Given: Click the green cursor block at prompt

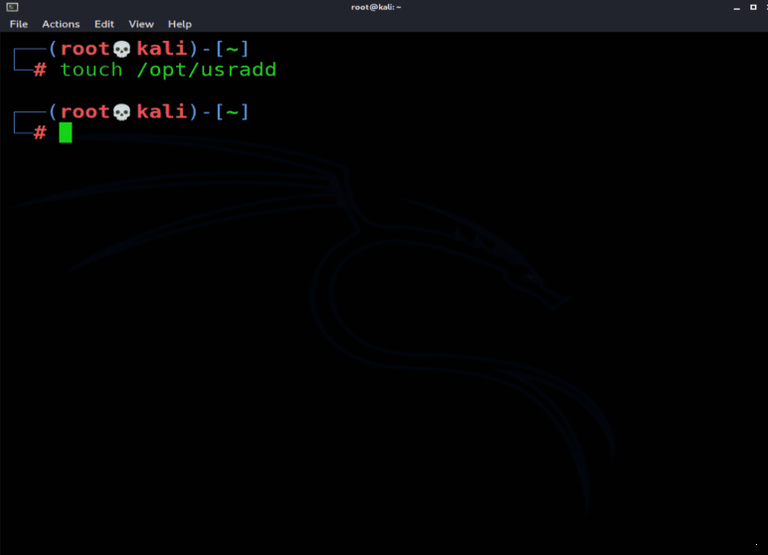Looking at the screenshot, I should coord(66,133).
